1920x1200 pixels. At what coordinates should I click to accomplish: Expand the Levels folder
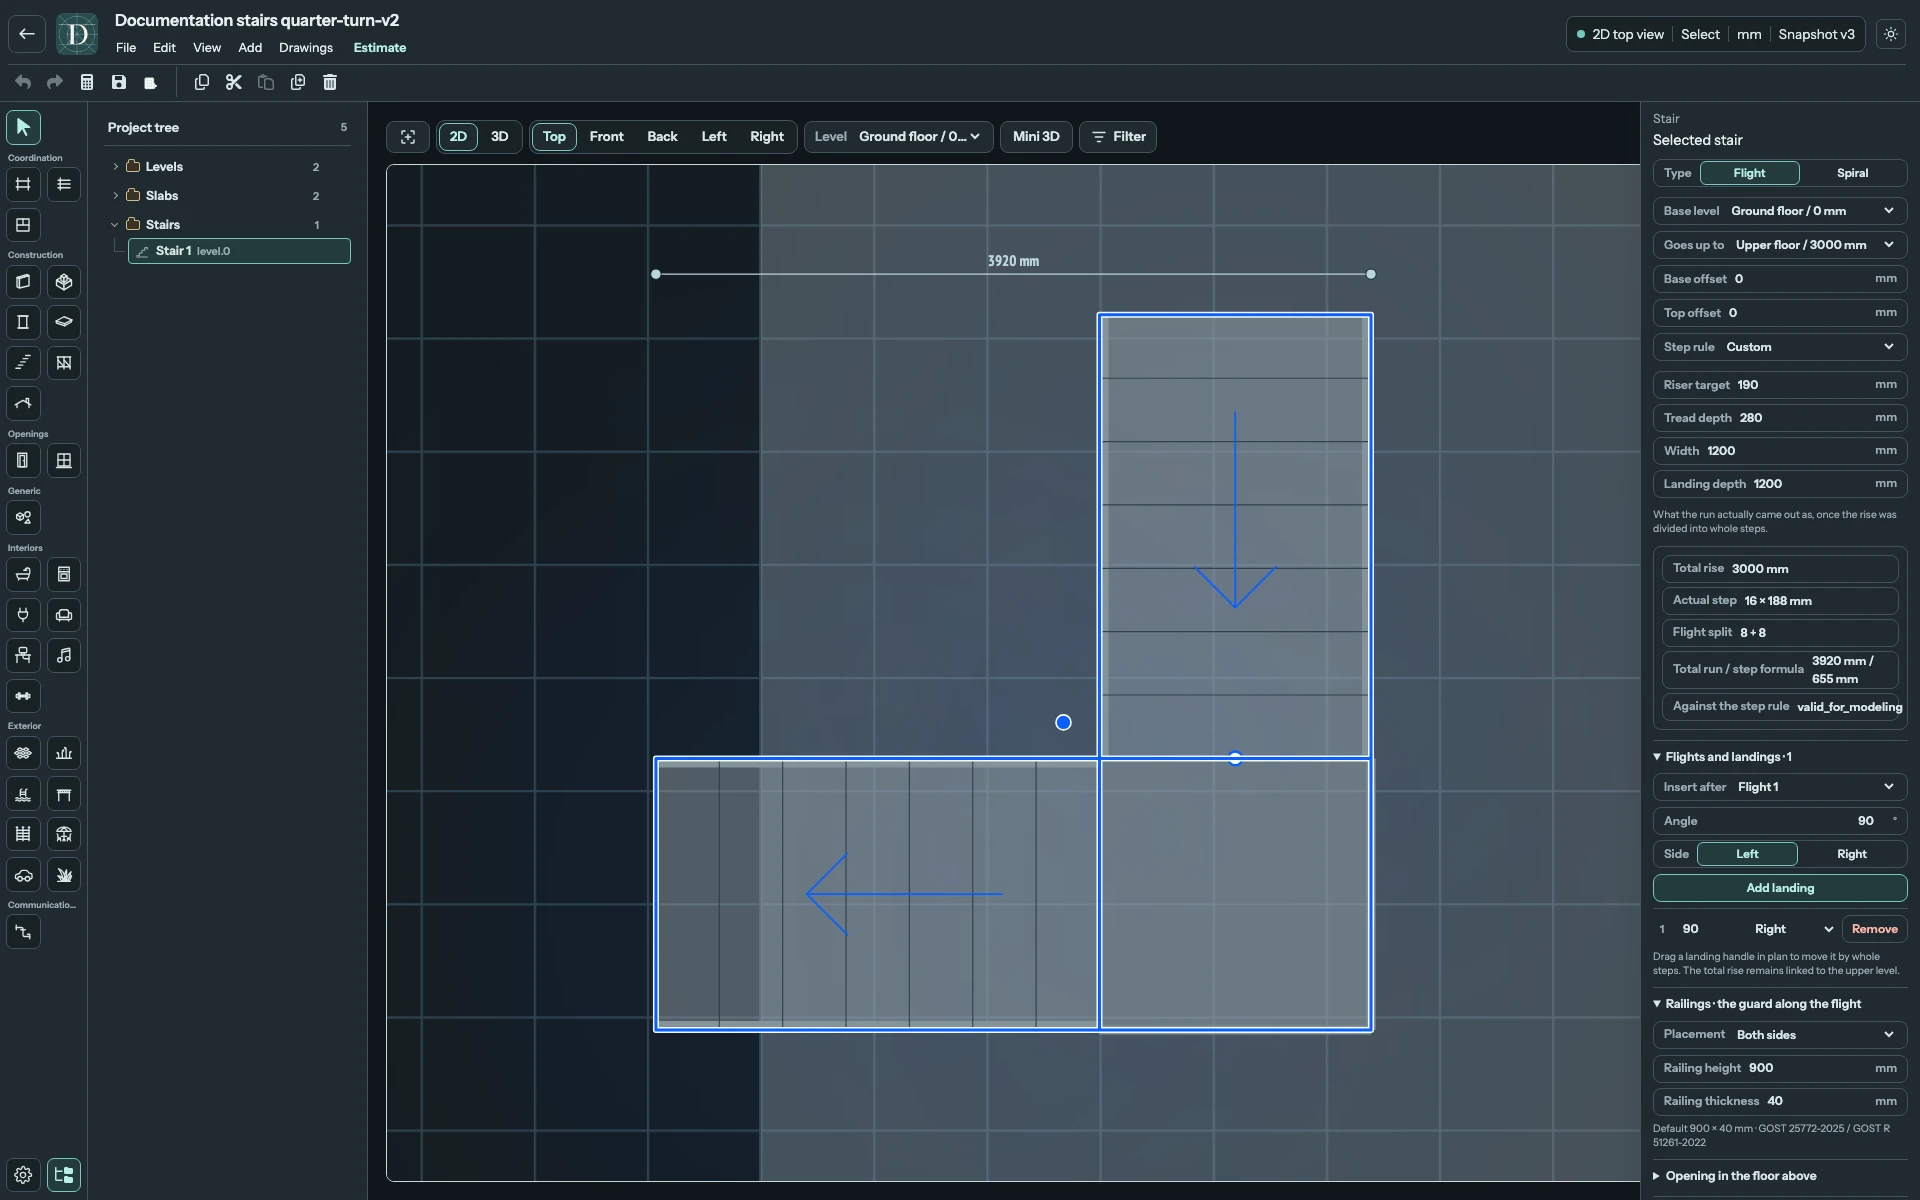tap(115, 167)
